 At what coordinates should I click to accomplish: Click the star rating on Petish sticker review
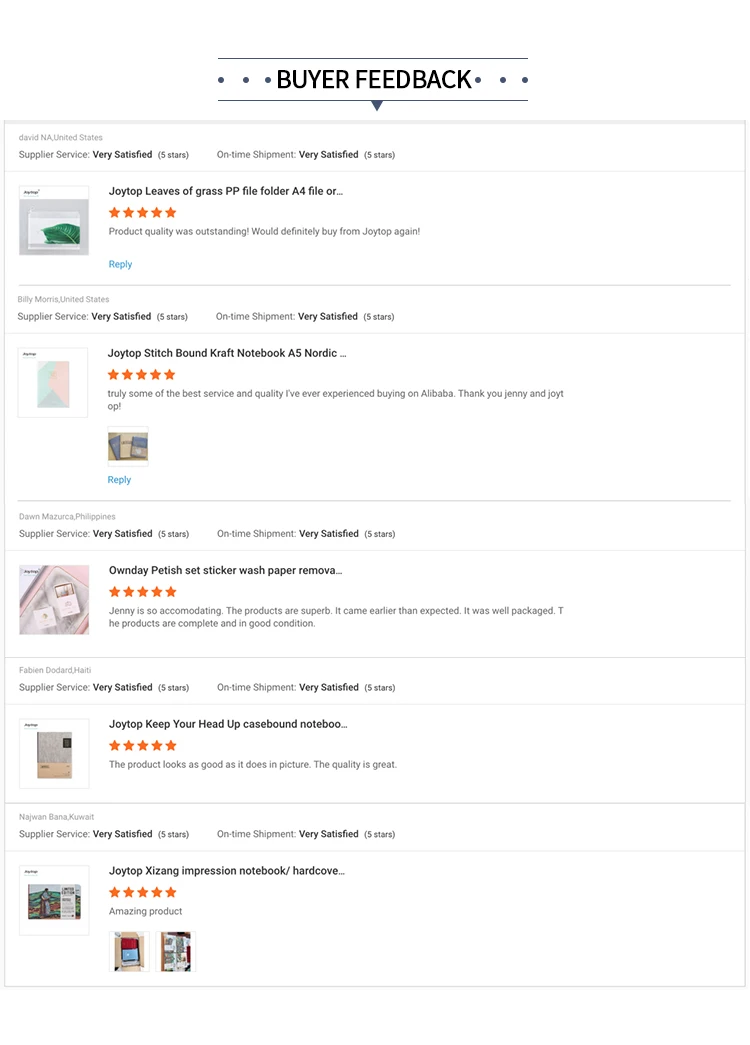[142, 591]
